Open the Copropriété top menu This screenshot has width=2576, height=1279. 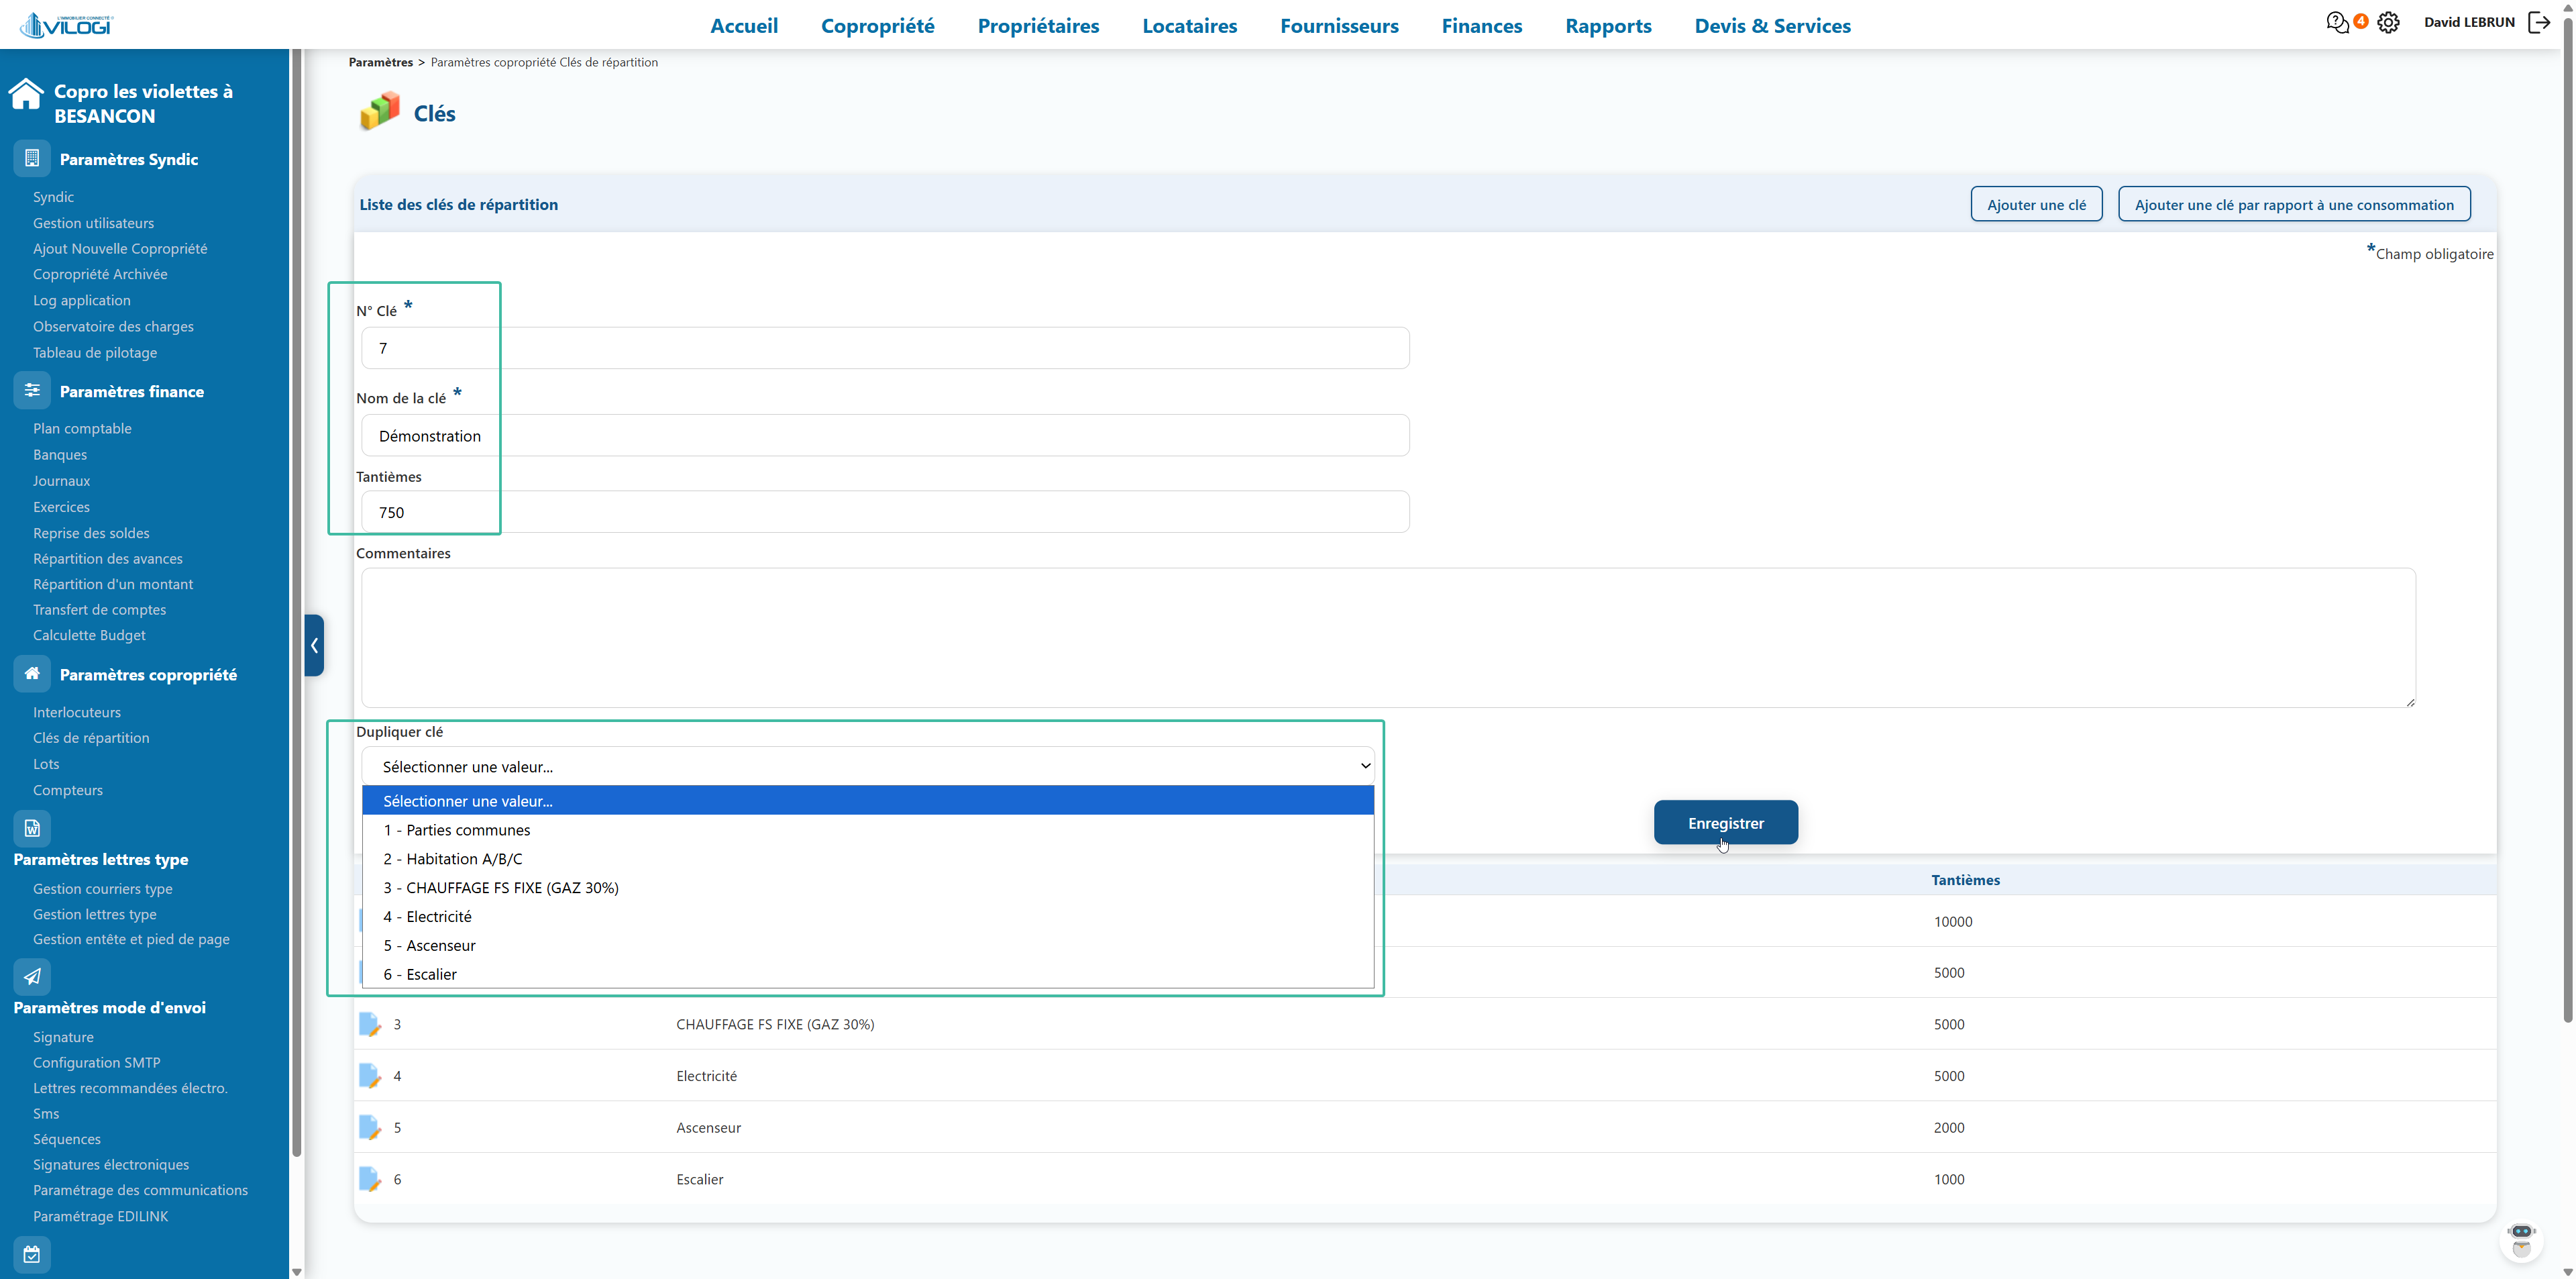[x=877, y=26]
